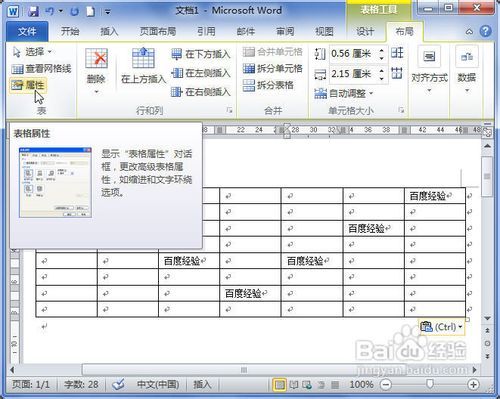Switch to the 设计 table tools tab
This screenshot has width=500, height=399.
coord(365,31)
